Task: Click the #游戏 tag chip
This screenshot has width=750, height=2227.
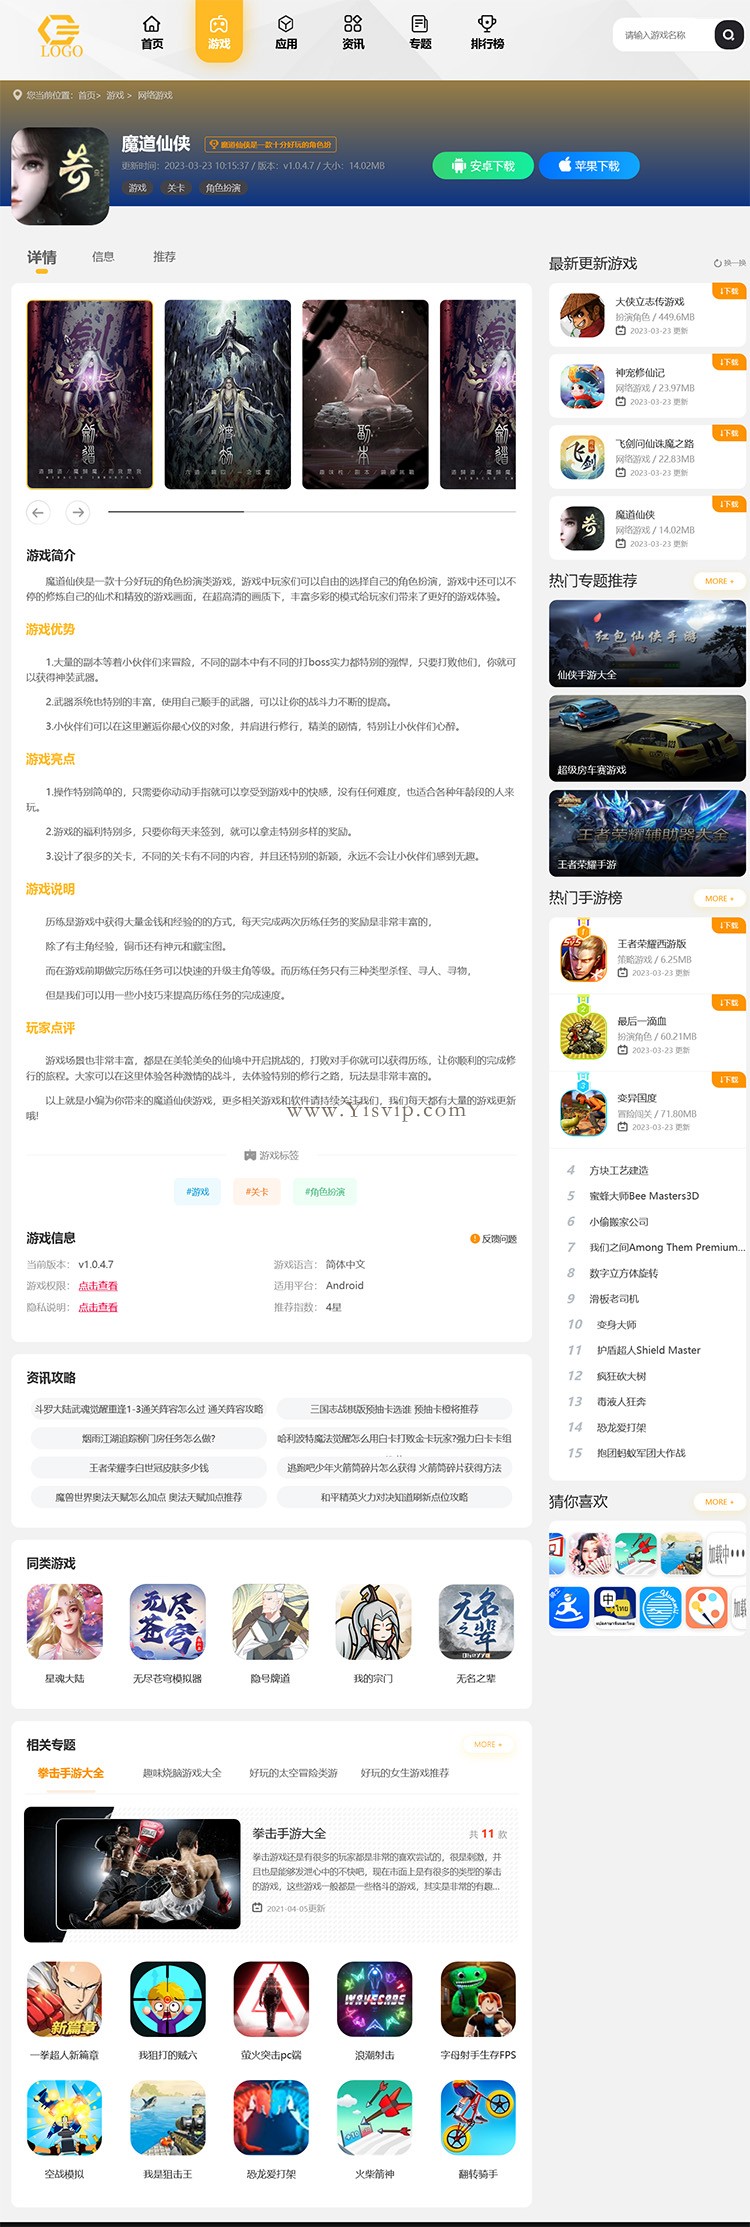Action: (x=198, y=1191)
